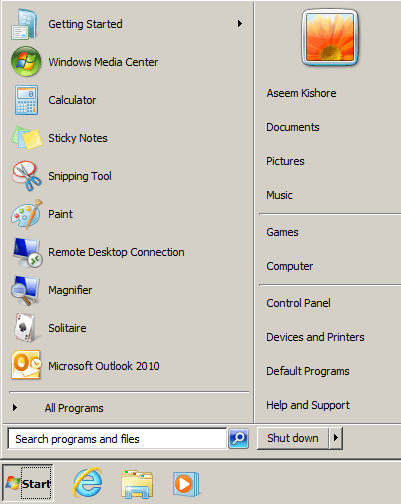Open the Paint palette icon

tap(27, 214)
